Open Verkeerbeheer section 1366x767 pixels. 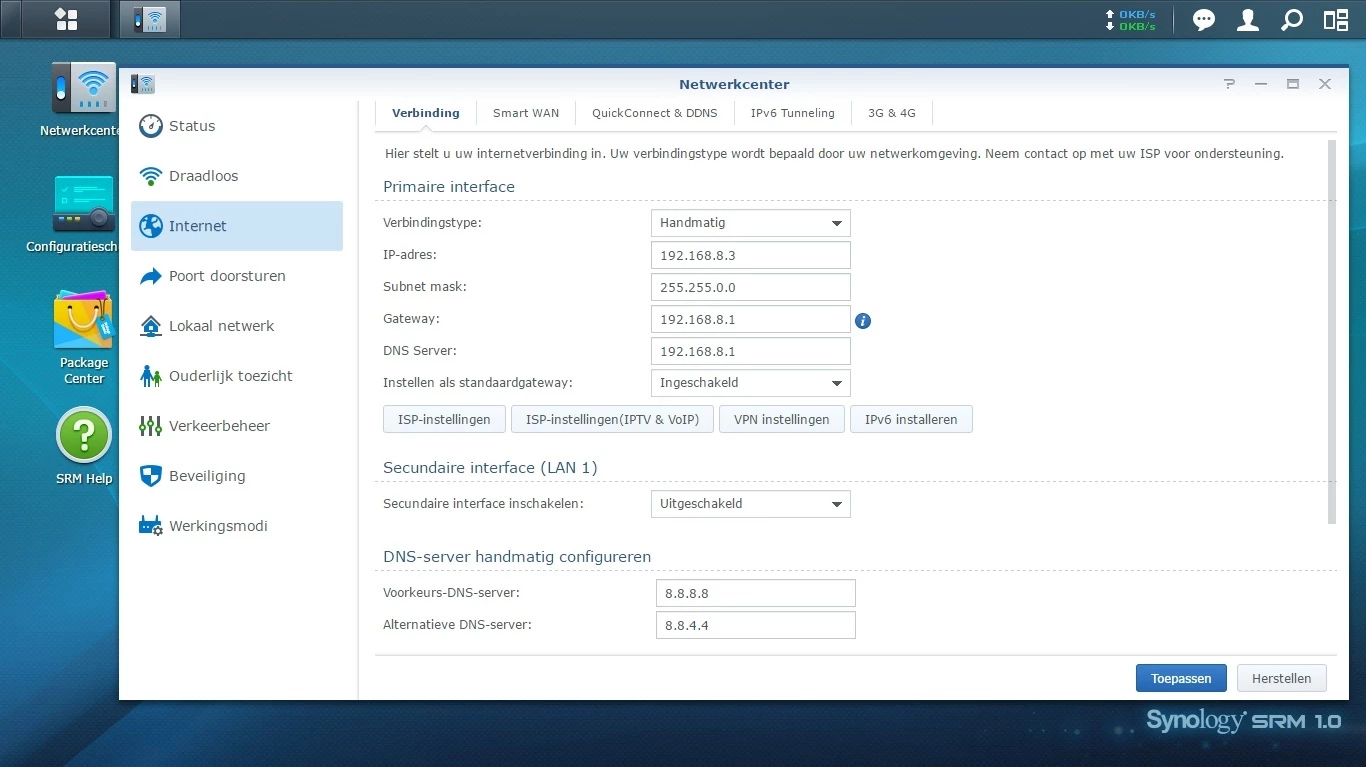click(237, 426)
